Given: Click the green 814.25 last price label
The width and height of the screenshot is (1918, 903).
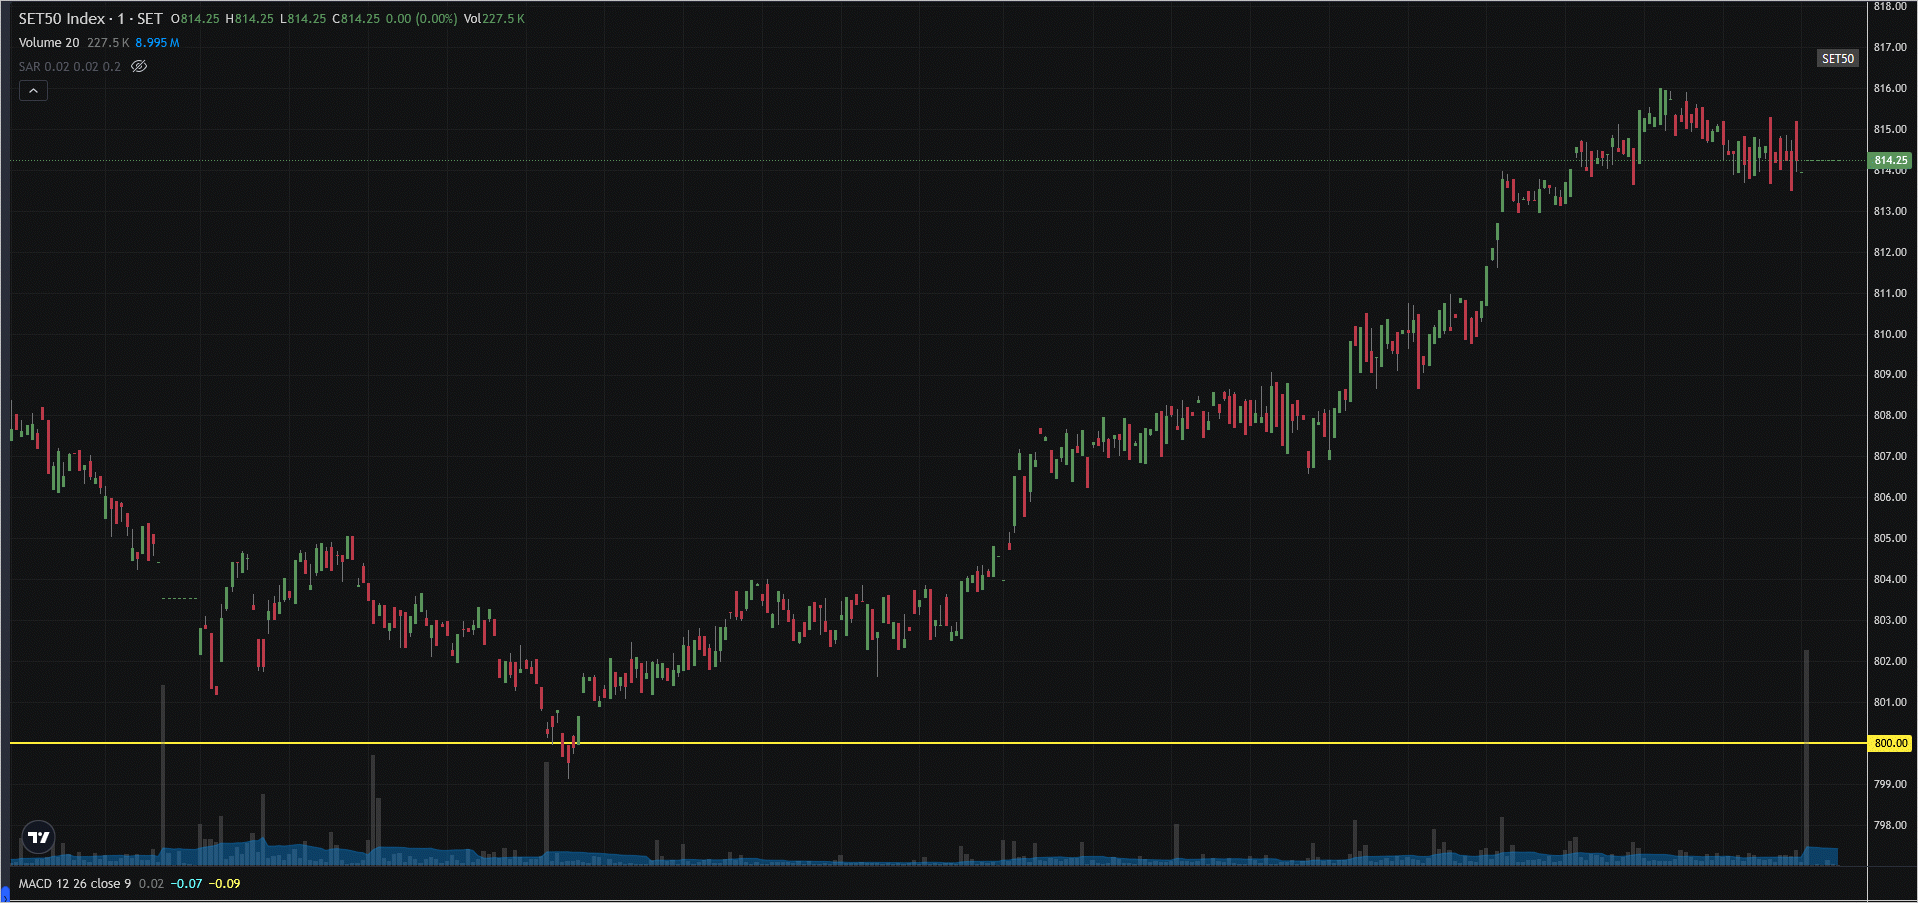Looking at the screenshot, I should pos(1890,160).
